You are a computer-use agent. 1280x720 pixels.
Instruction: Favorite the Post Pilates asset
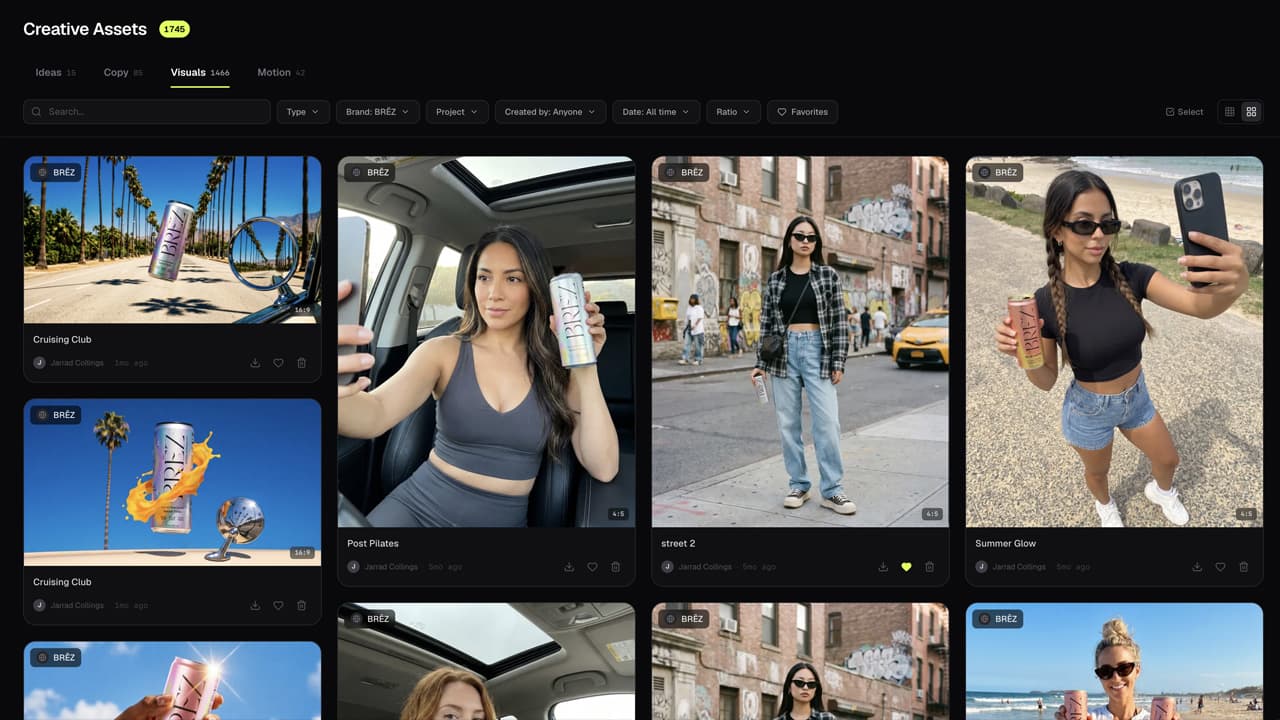click(592, 567)
